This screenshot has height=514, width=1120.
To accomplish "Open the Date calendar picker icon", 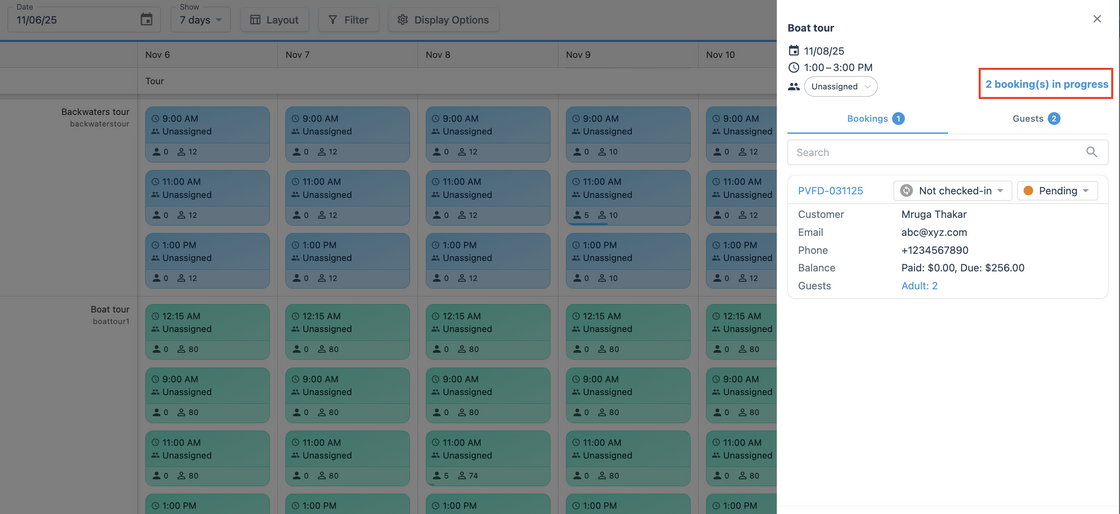I will point(146,20).
